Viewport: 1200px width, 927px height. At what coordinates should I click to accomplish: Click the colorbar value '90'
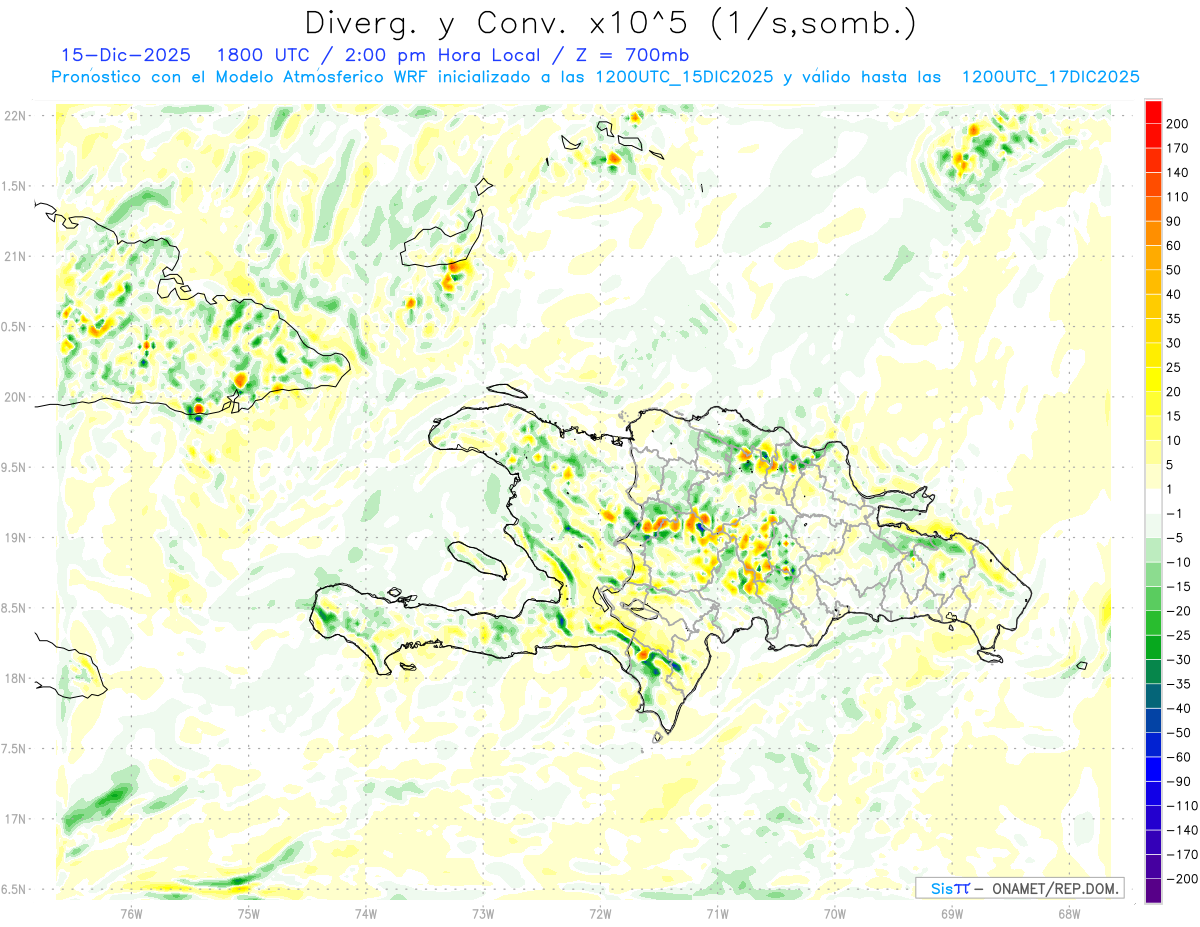tap(1176, 221)
